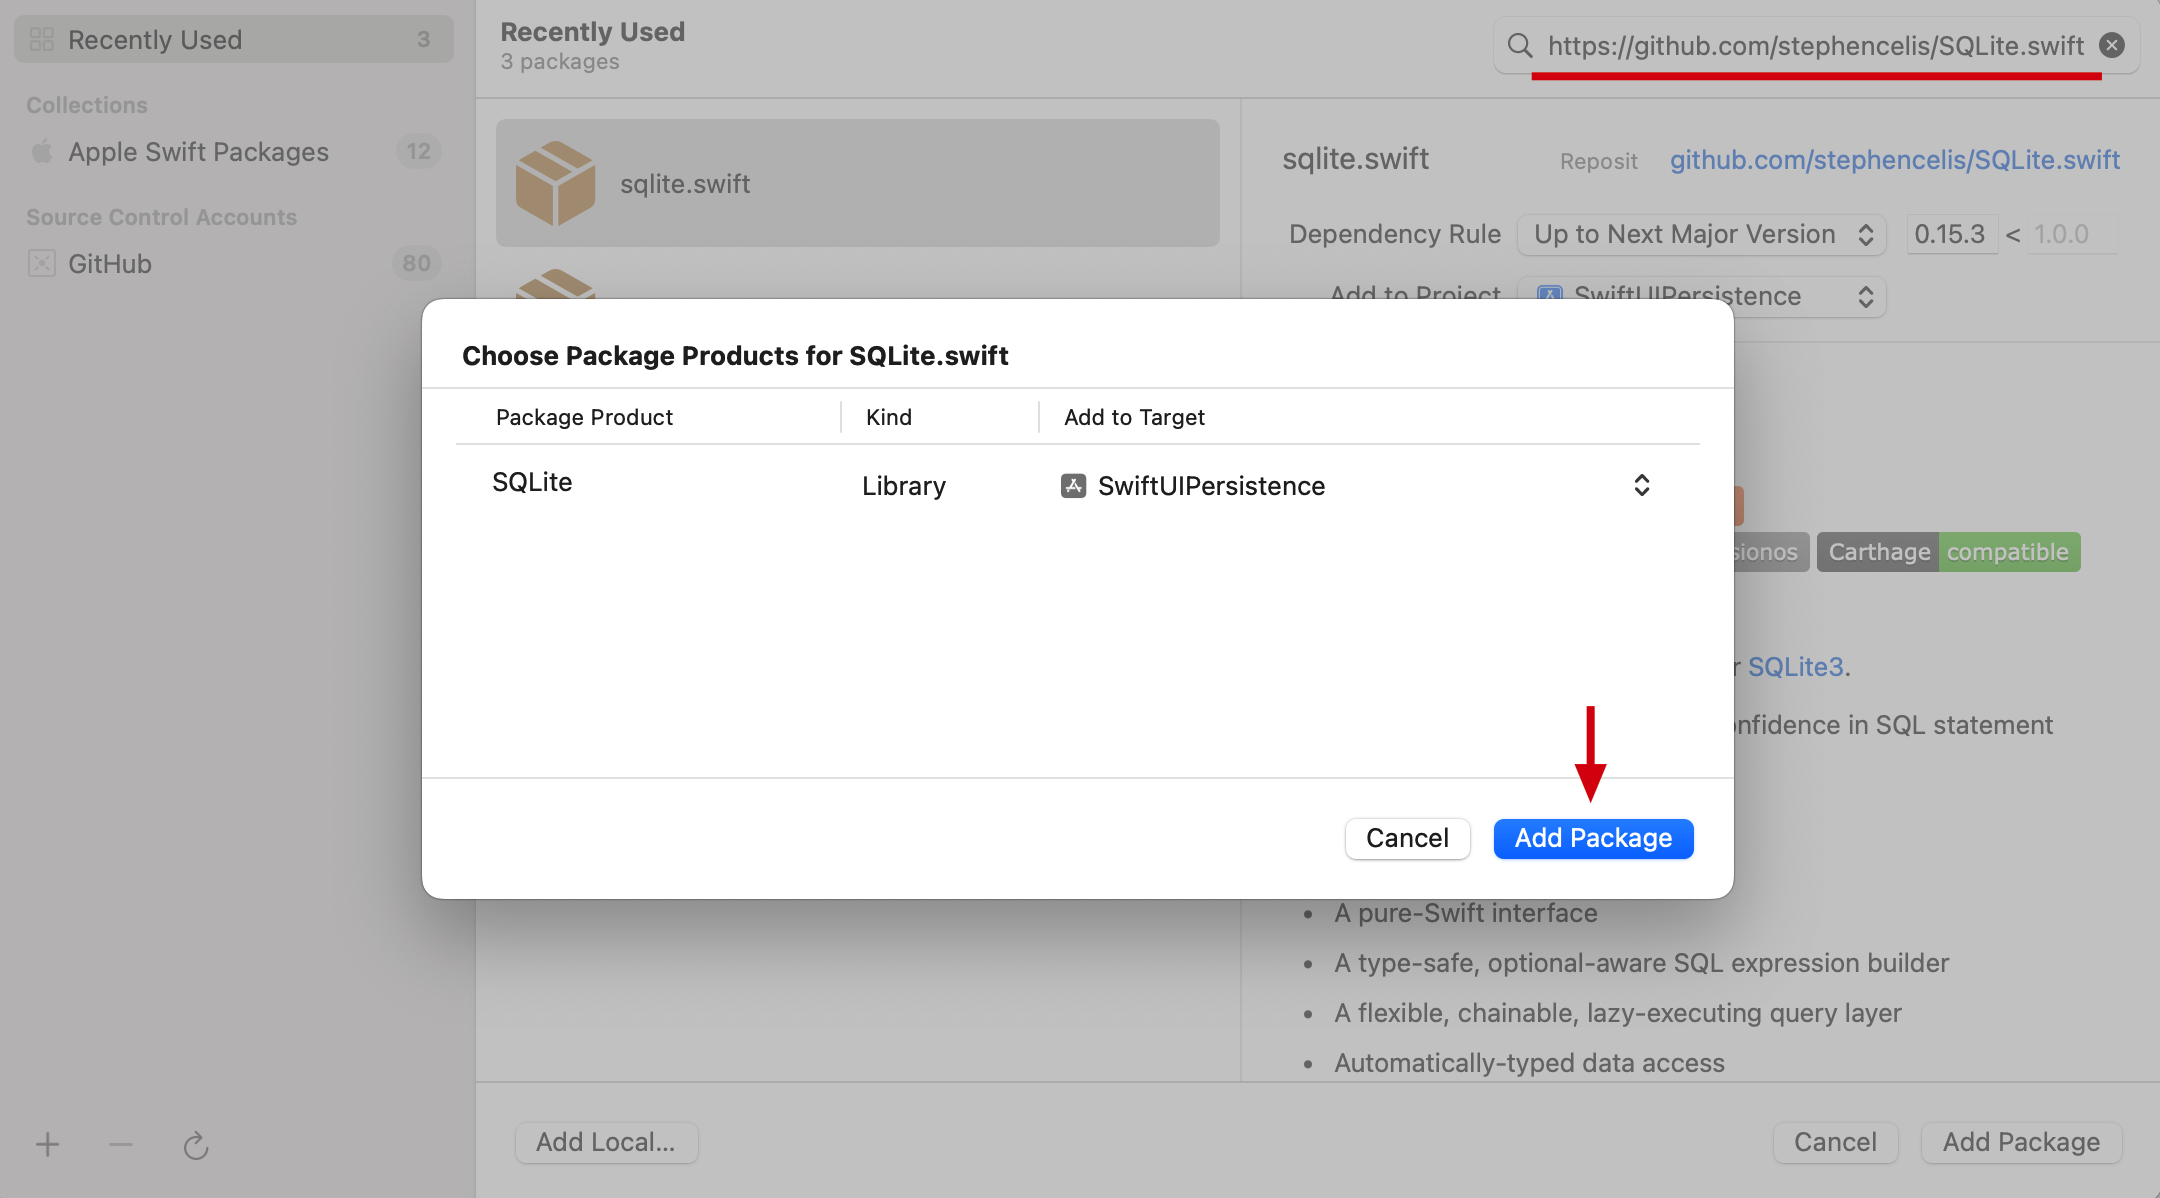Click the search magnifier icon
The width and height of the screenshot is (2160, 1198).
click(x=1520, y=45)
